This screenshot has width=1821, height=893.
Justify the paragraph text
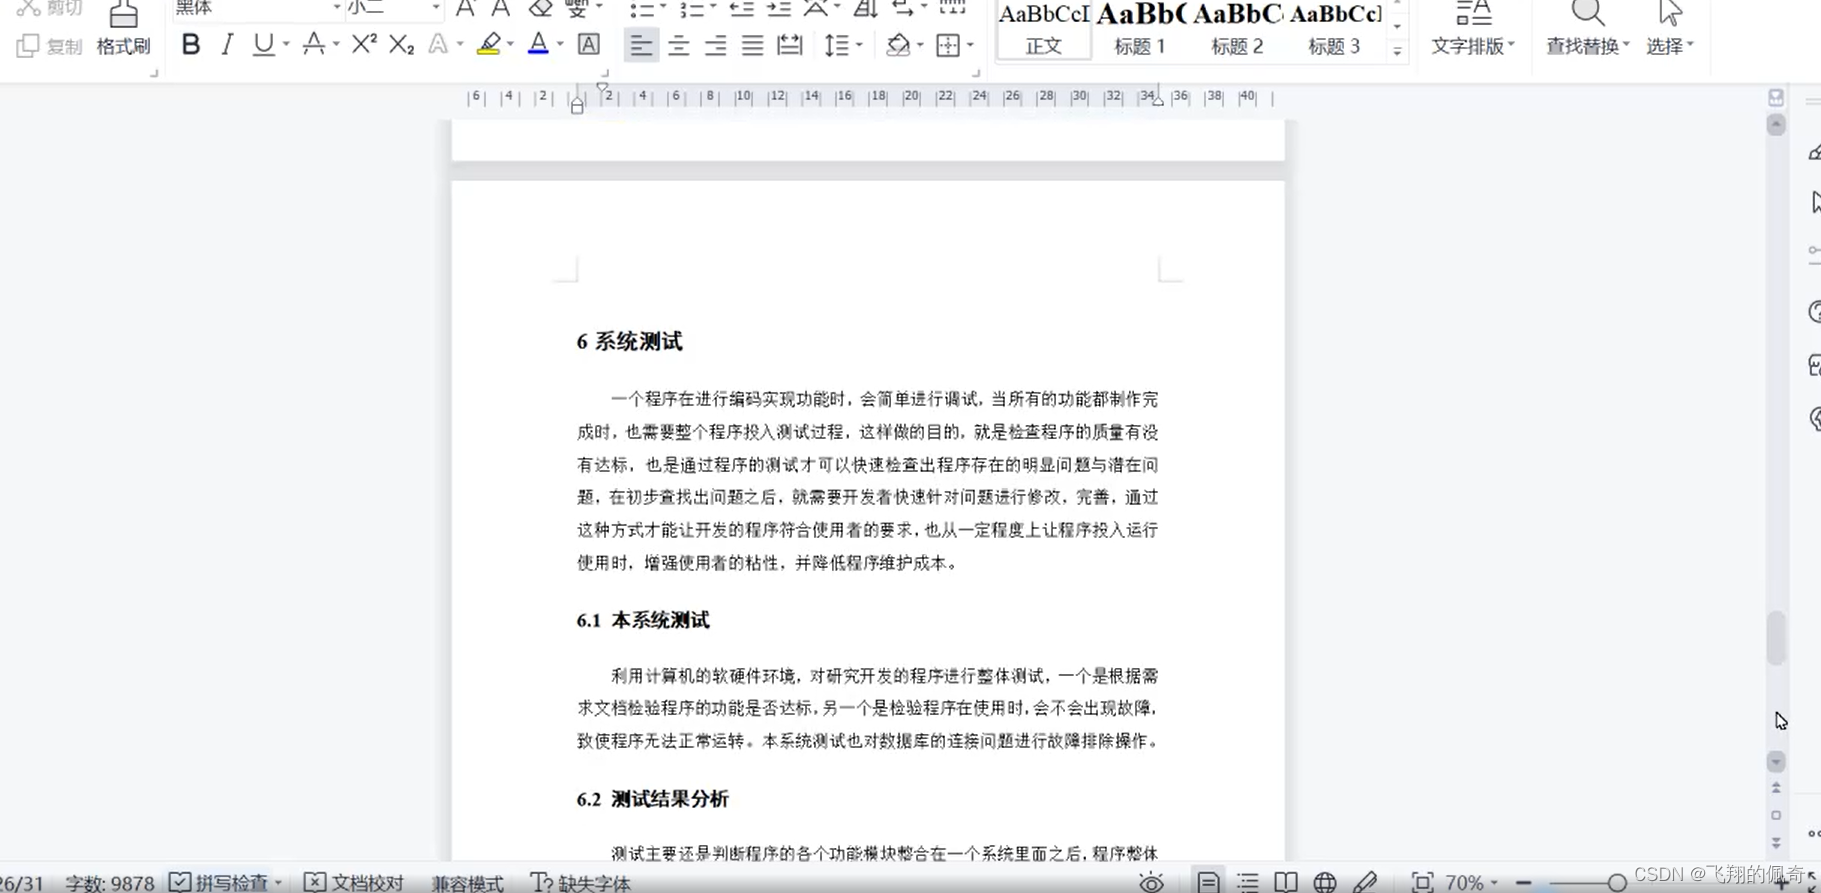752,45
